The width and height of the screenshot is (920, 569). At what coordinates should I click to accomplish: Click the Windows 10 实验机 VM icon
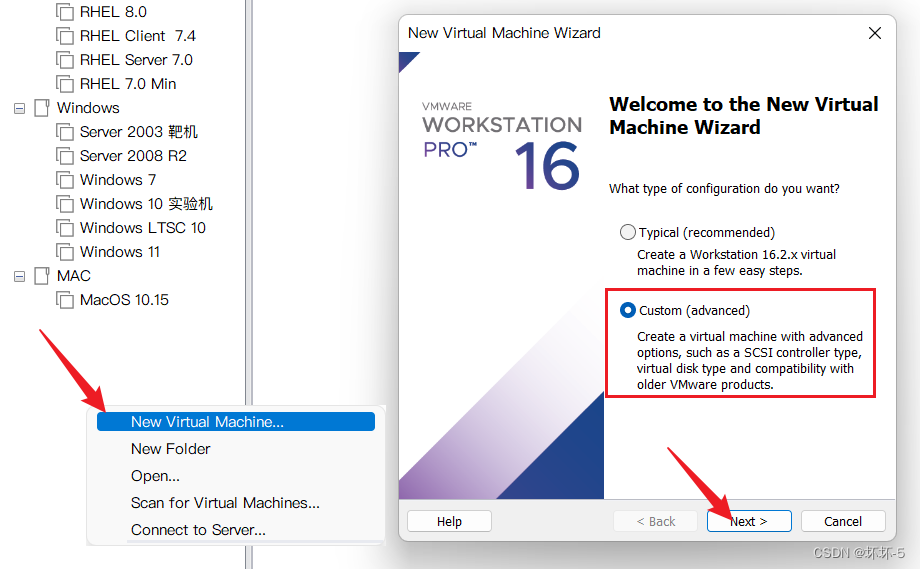click(x=65, y=204)
